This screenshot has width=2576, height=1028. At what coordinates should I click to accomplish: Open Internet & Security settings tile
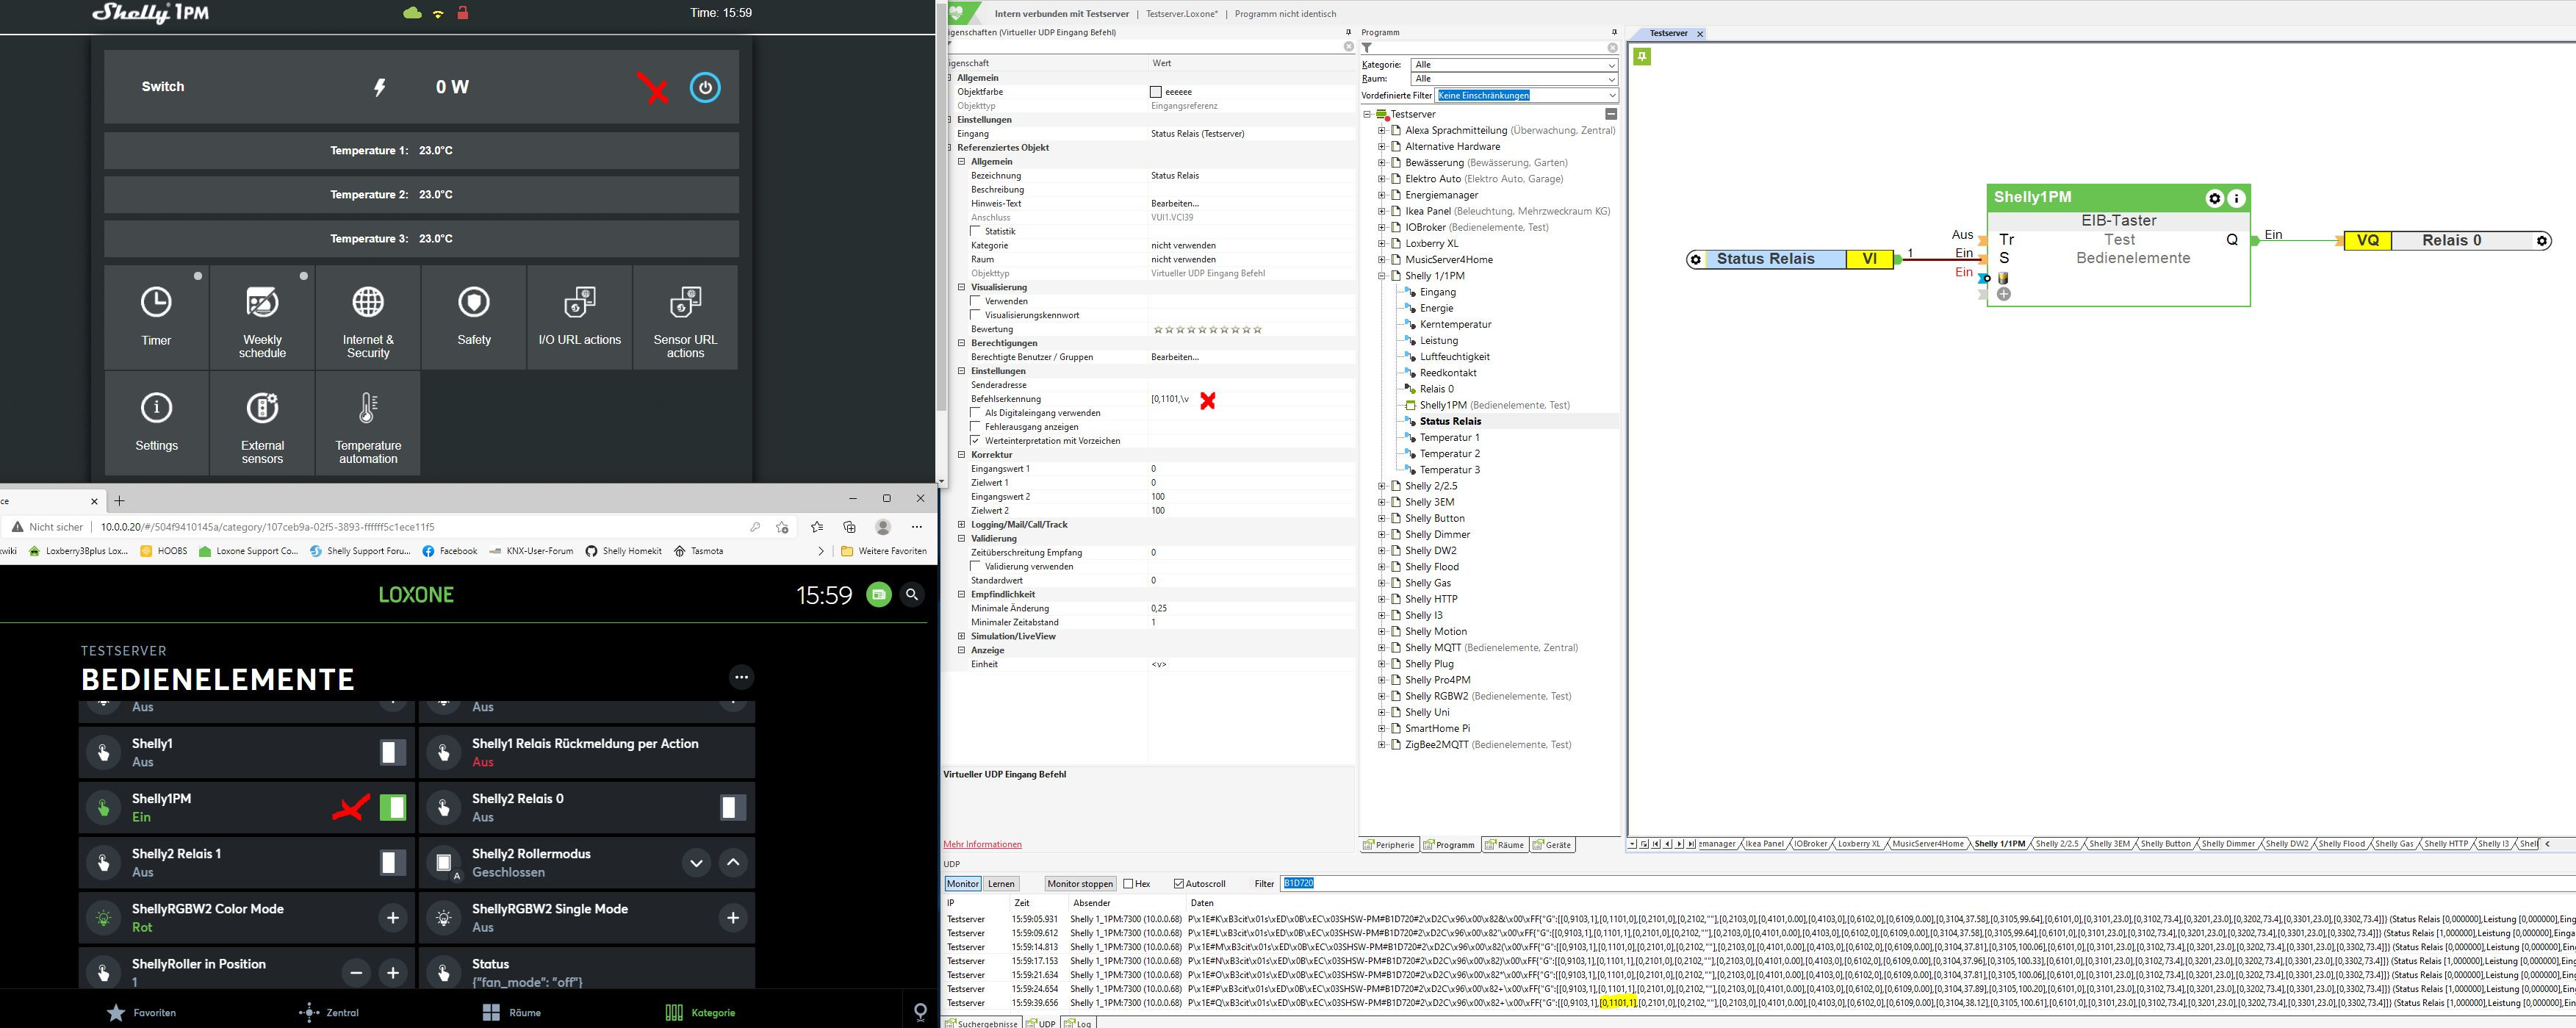click(368, 317)
